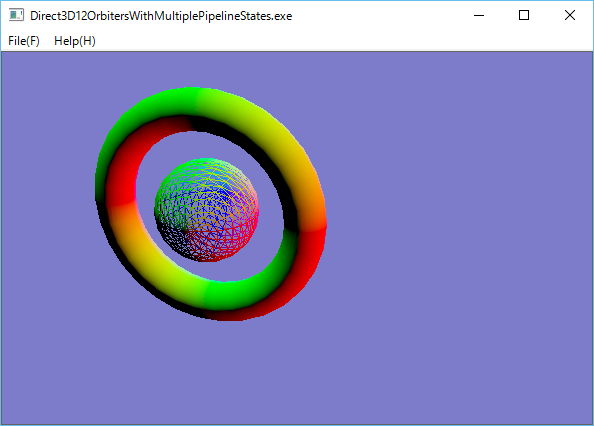Click empty menu bar area beside Help(H)

coord(341,41)
